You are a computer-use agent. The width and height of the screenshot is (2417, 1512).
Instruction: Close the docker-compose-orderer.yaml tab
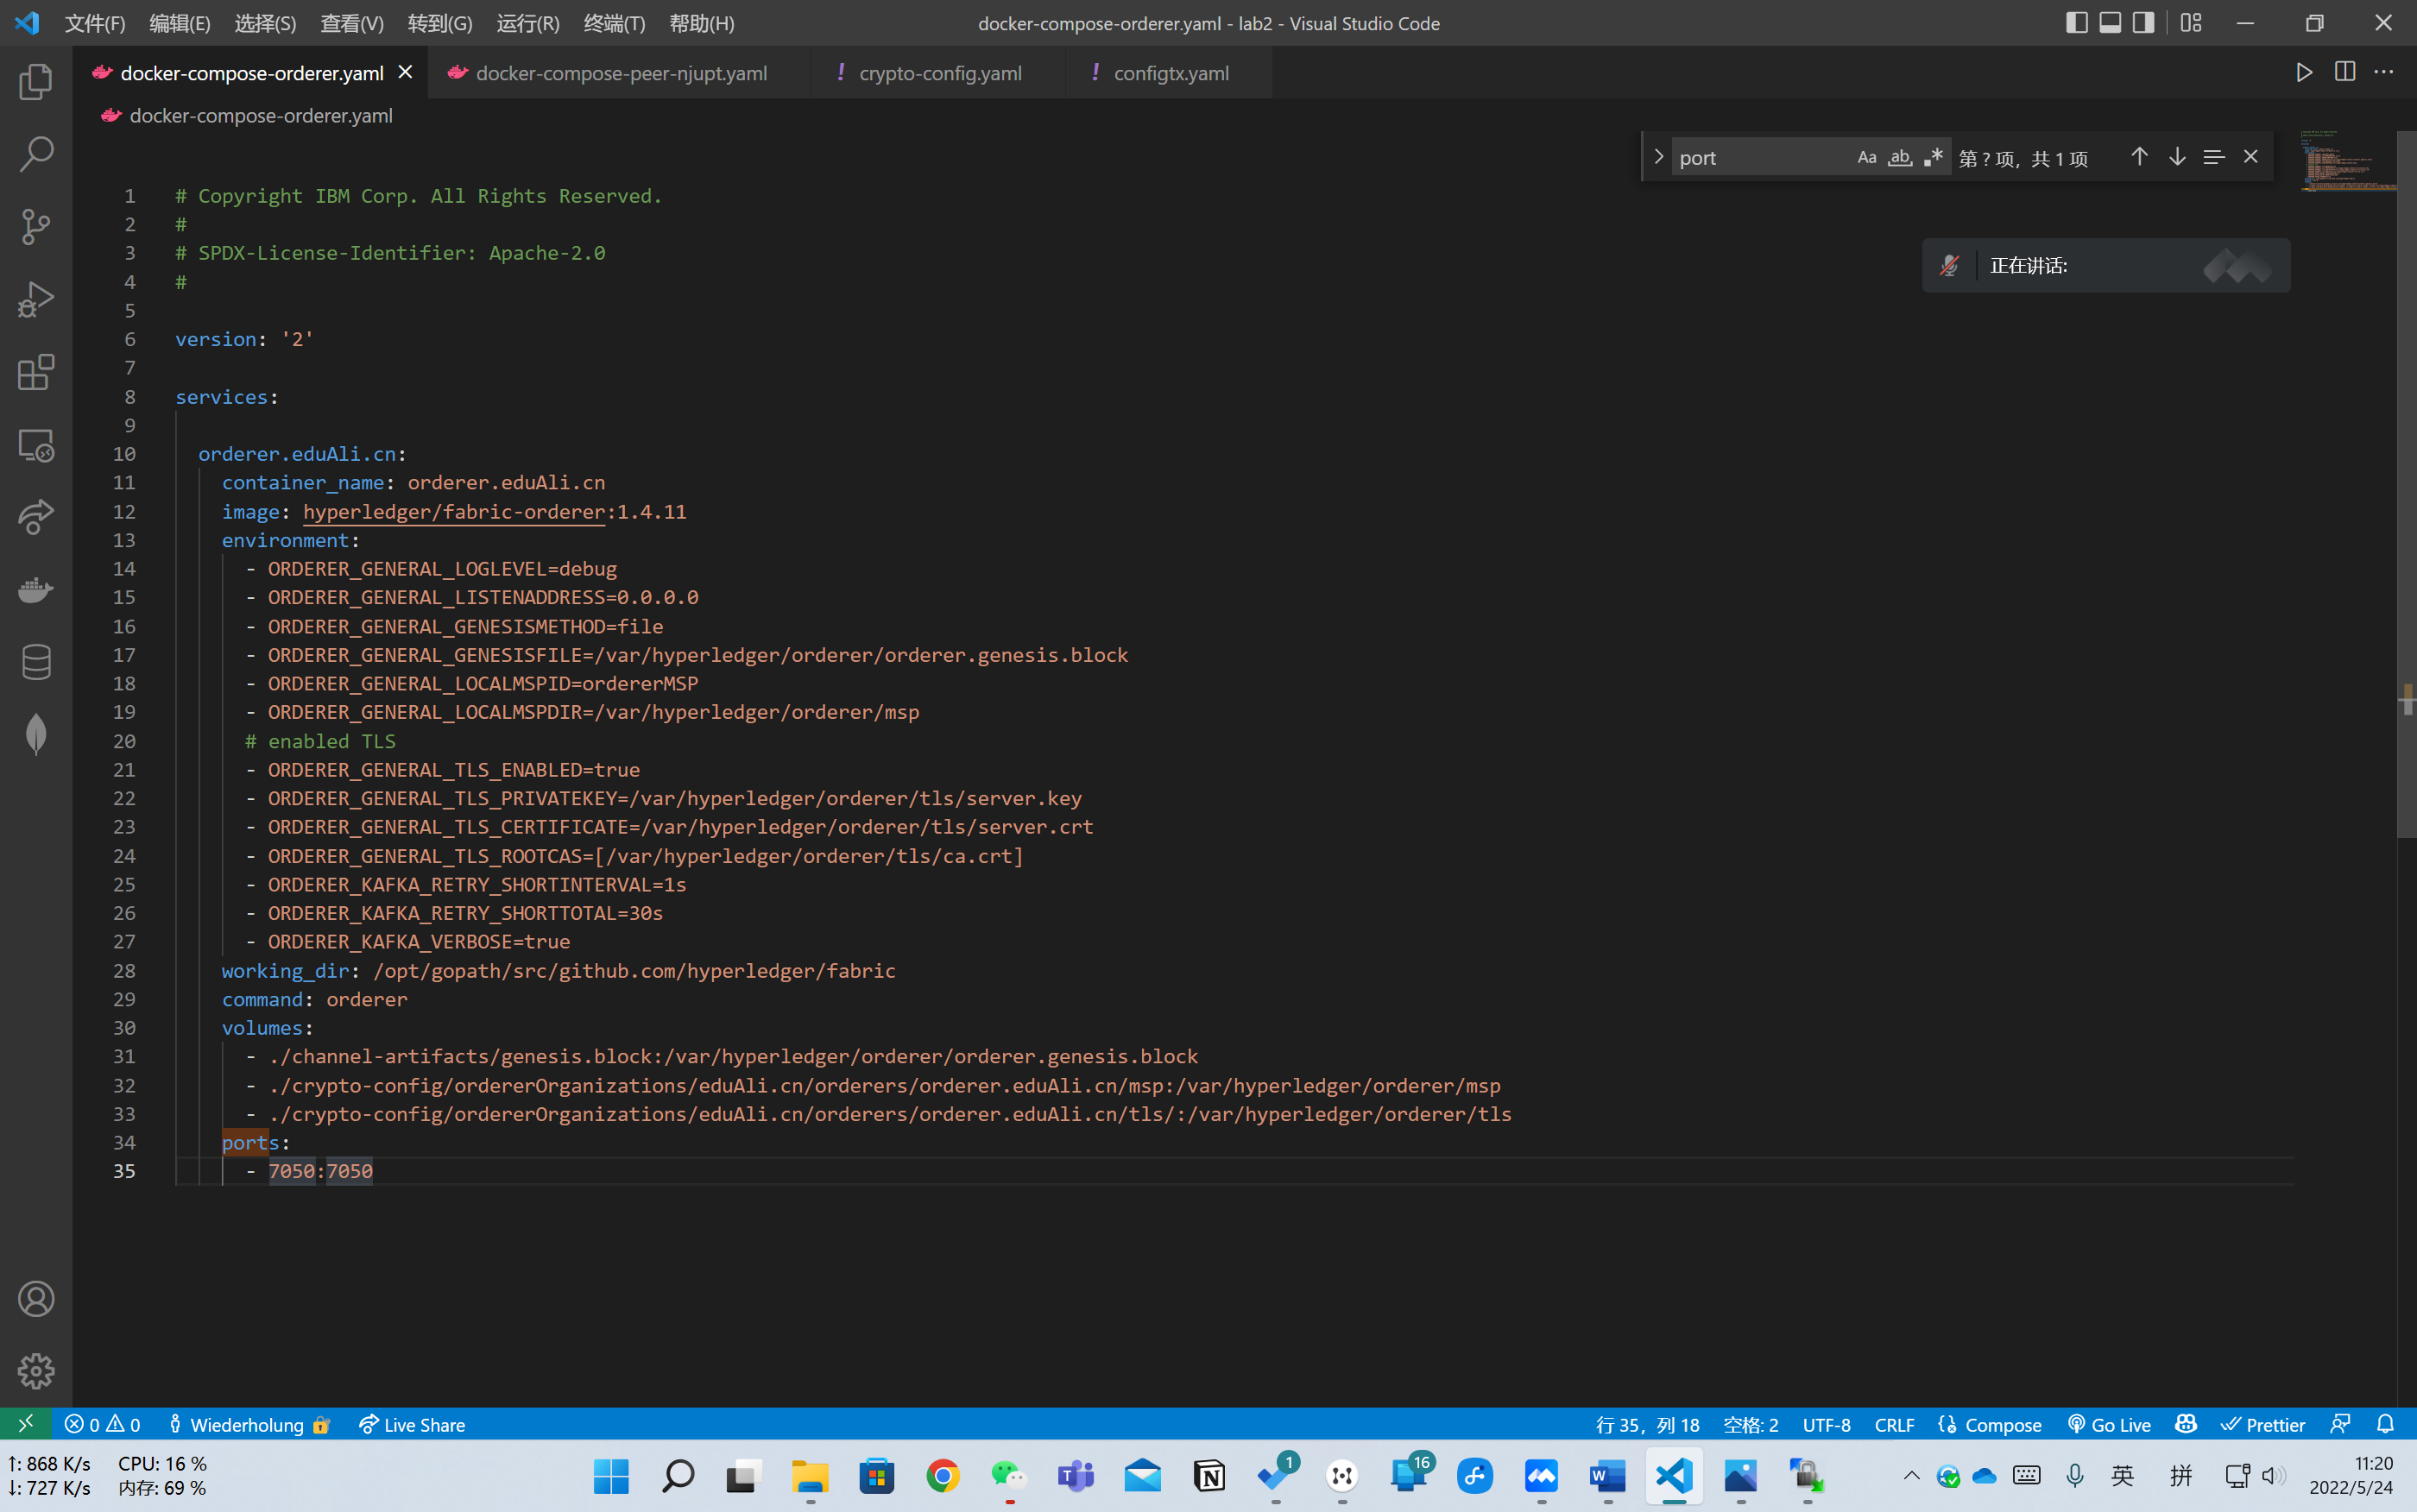[x=405, y=72]
